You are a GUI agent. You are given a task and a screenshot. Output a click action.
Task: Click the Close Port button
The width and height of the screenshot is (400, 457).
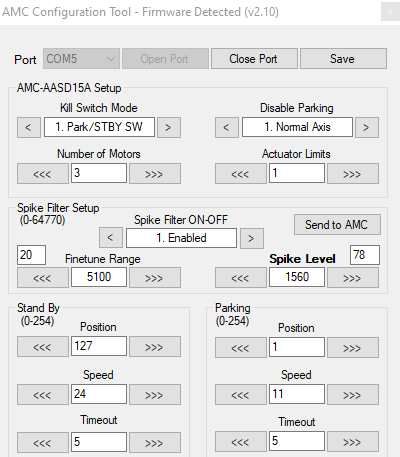pyautogui.click(x=254, y=59)
